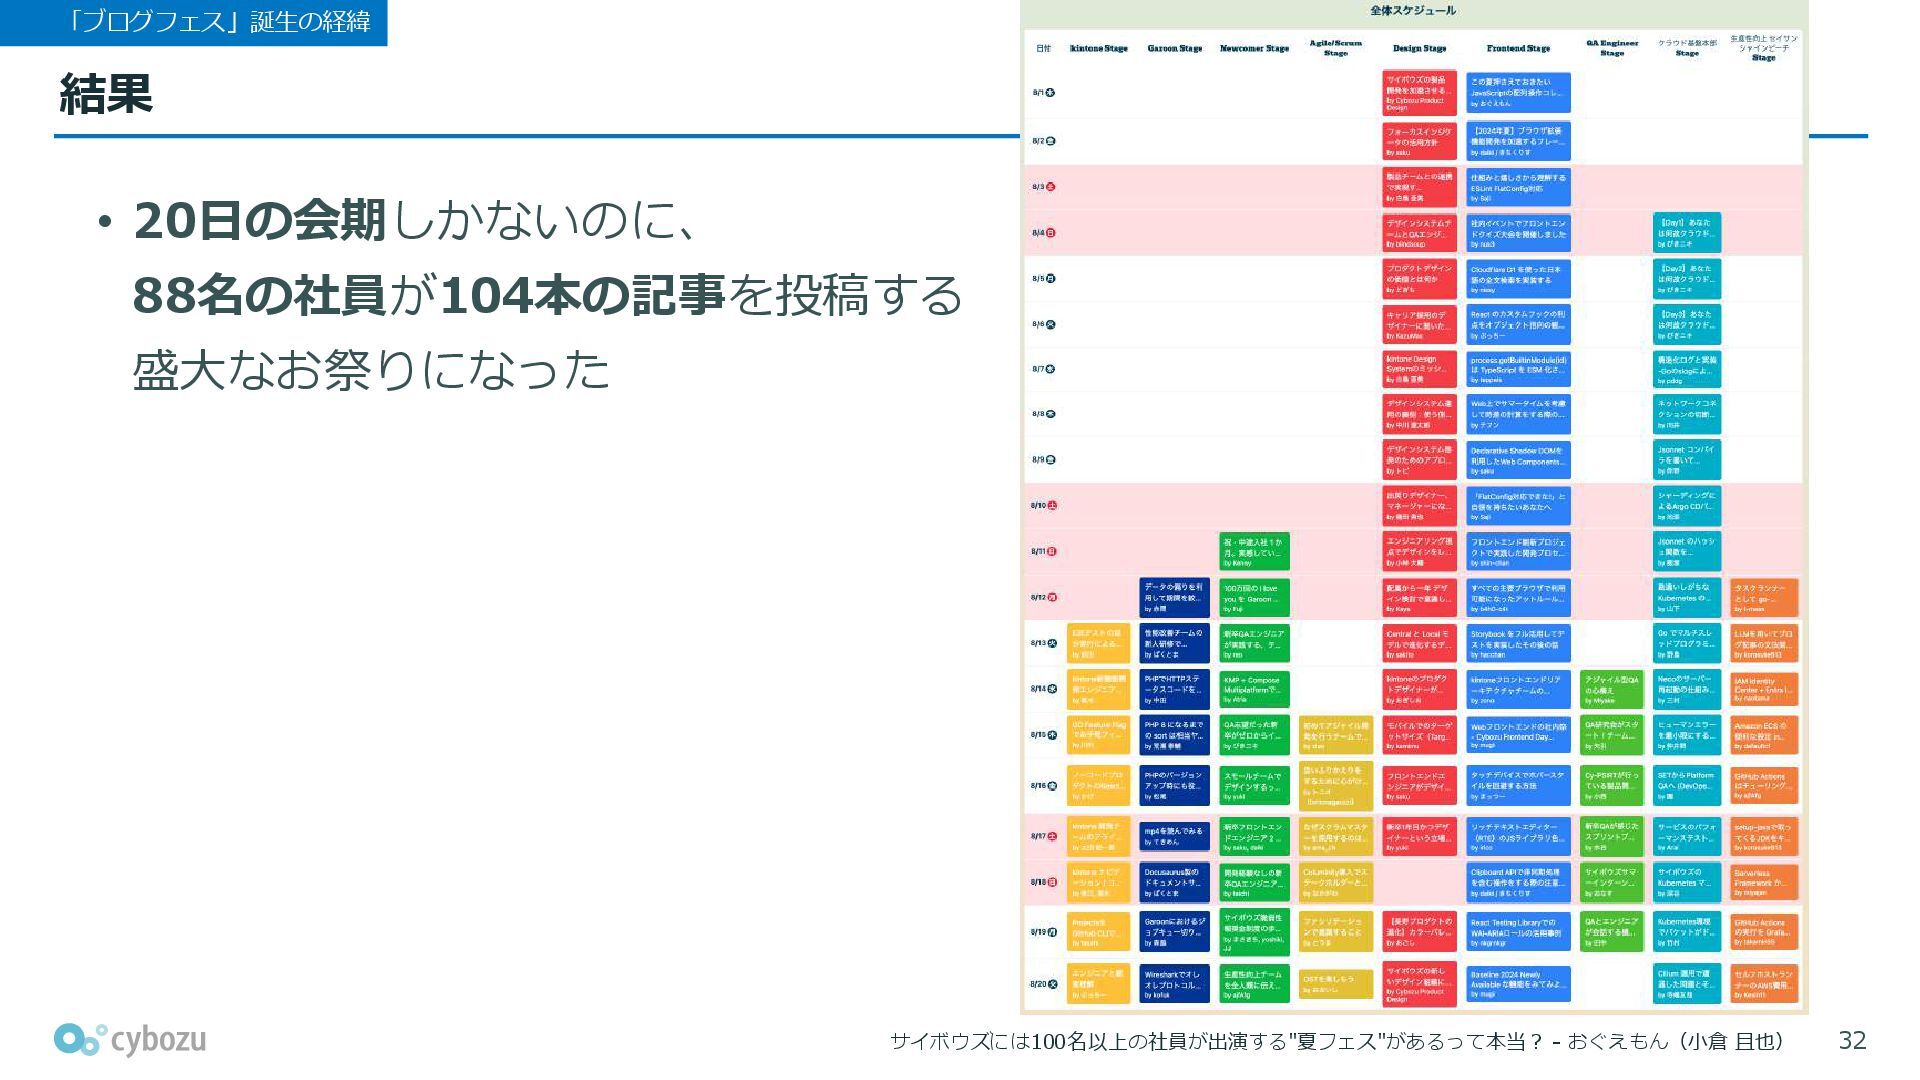The height and width of the screenshot is (1080, 1920).
Task: Select the kintone Stage column header
Action: click(1098, 49)
